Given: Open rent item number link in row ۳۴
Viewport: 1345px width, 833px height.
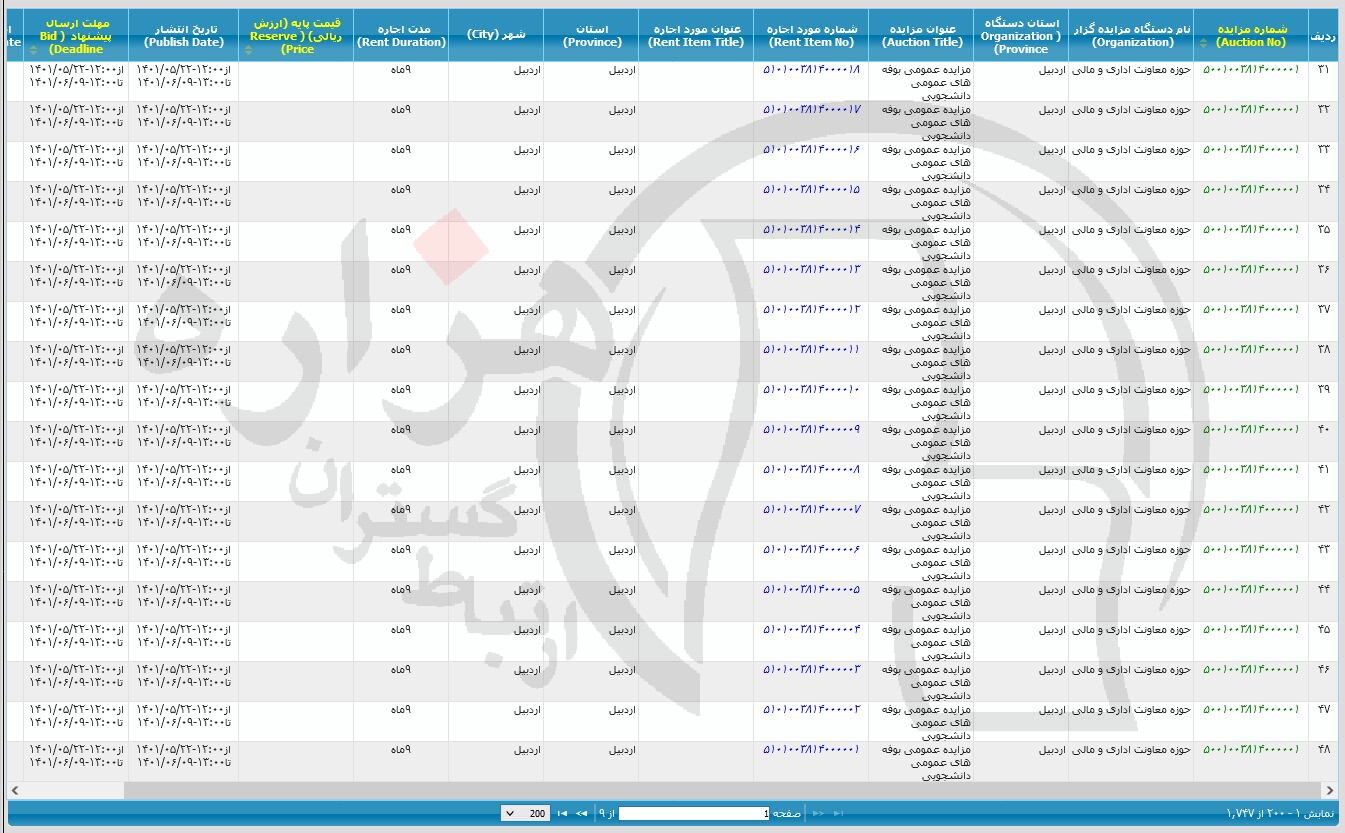Looking at the screenshot, I should (811, 189).
